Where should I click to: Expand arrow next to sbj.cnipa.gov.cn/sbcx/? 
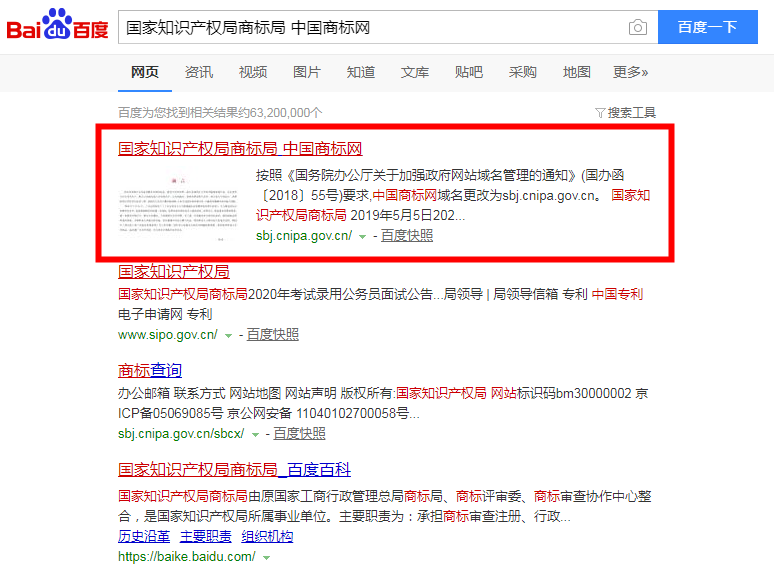click(x=255, y=435)
